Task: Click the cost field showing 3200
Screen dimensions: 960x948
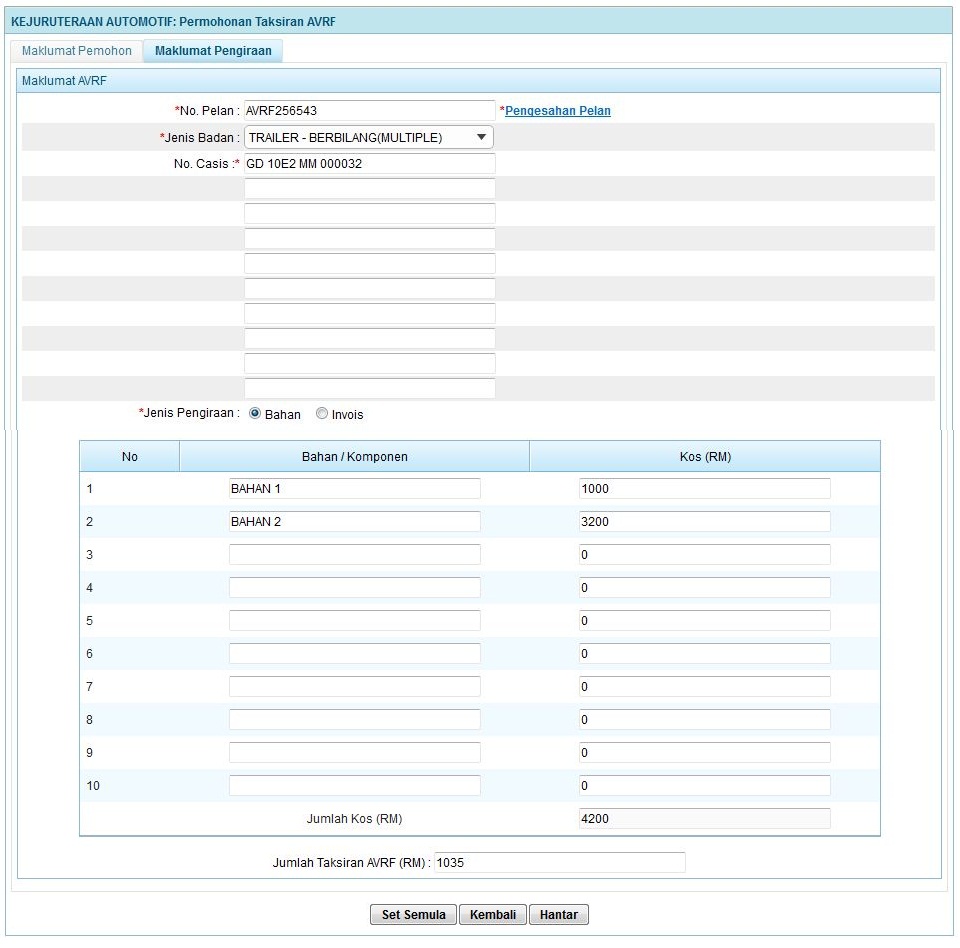Action: (x=705, y=522)
